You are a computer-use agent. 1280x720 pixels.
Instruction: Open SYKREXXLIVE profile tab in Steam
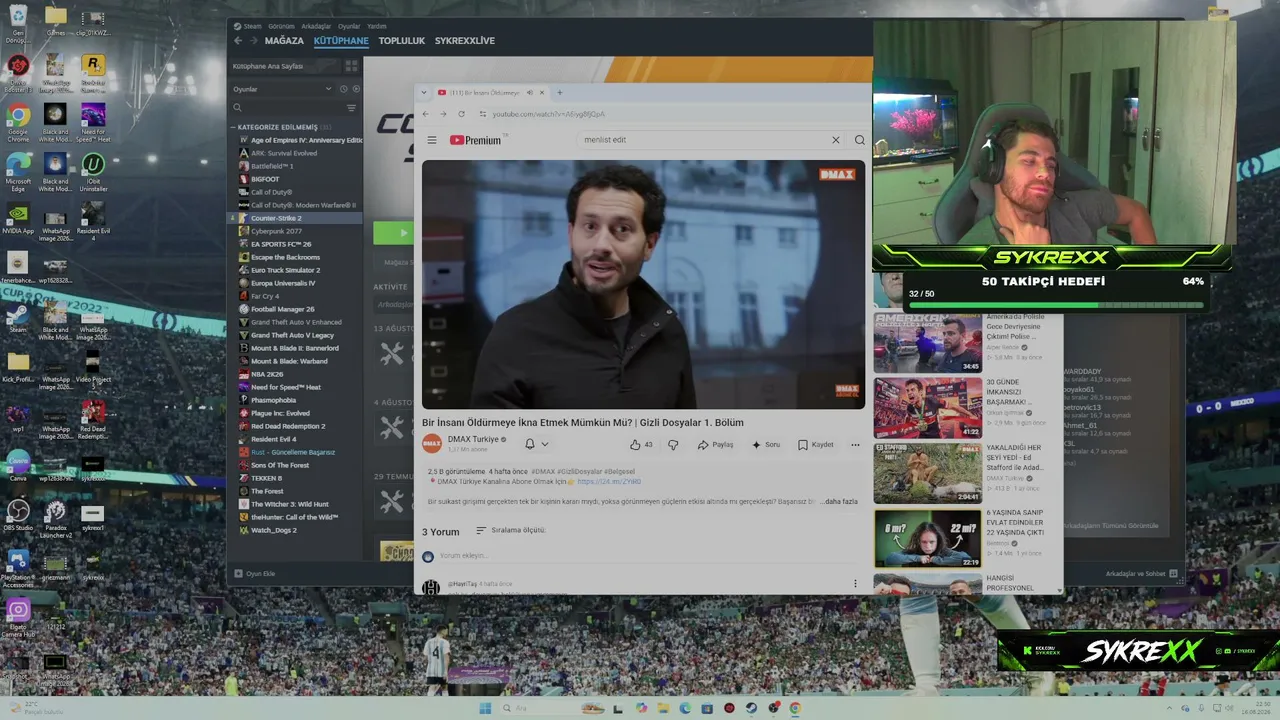click(x=465, y=41)
